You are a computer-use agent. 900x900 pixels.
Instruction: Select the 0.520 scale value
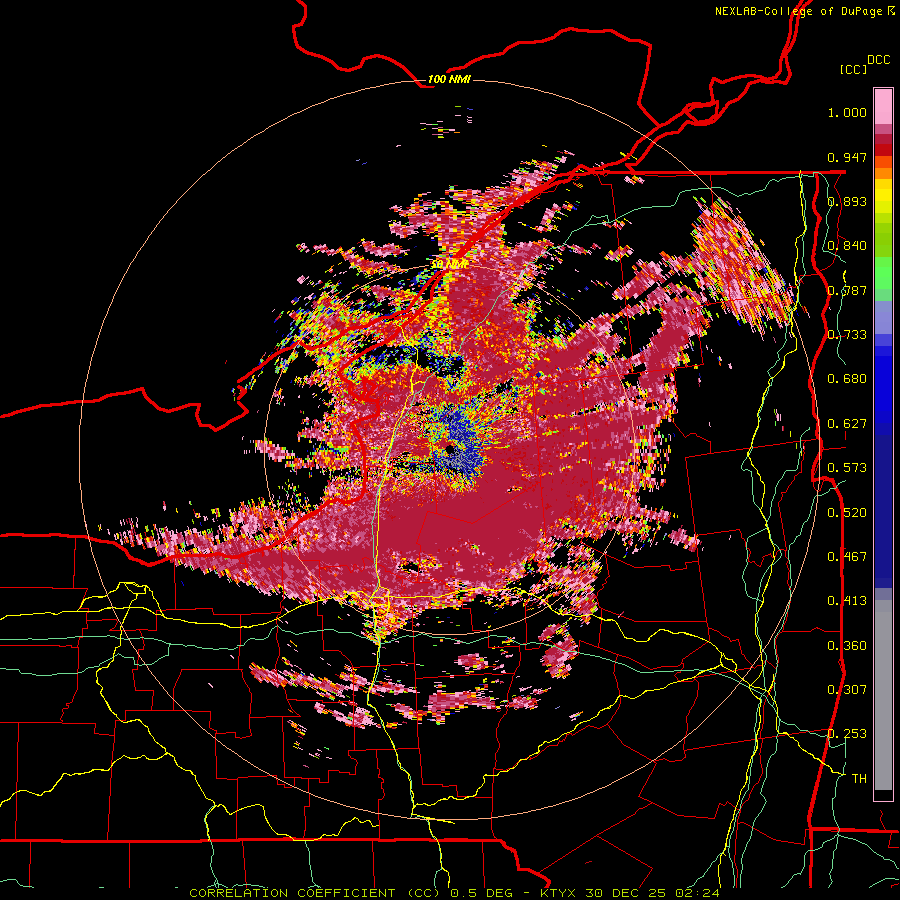tap(847, 513)
